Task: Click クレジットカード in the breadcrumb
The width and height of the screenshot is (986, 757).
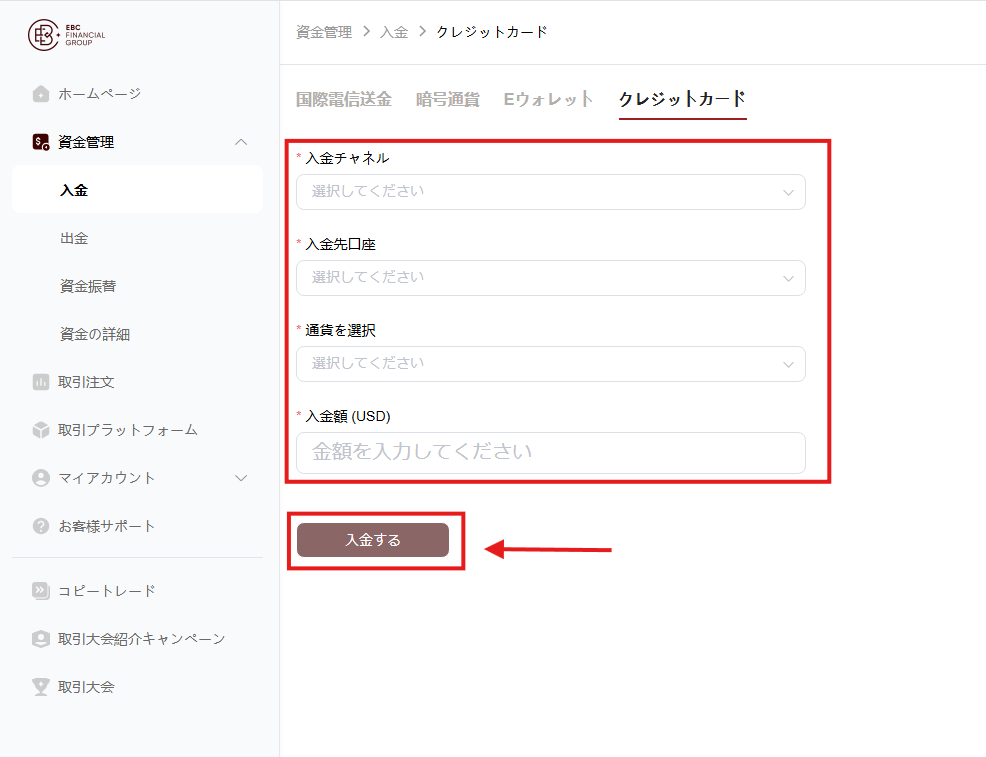Action: pos(492,32)
